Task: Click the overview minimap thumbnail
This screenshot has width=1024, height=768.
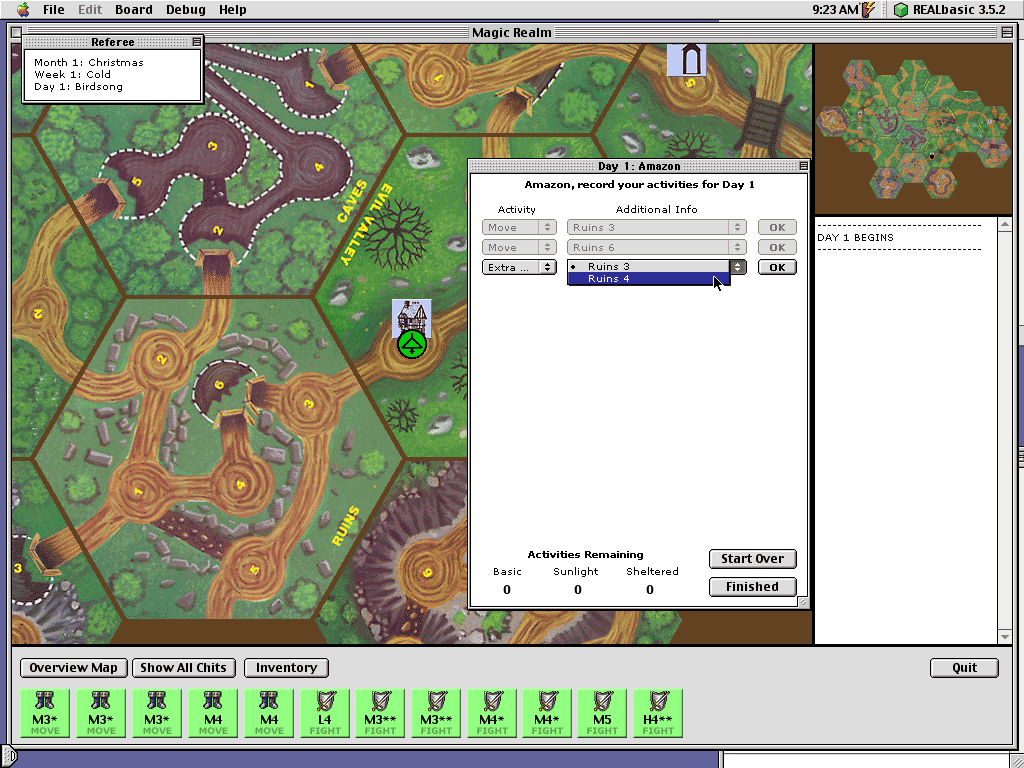Action: [x=913, y=129]
